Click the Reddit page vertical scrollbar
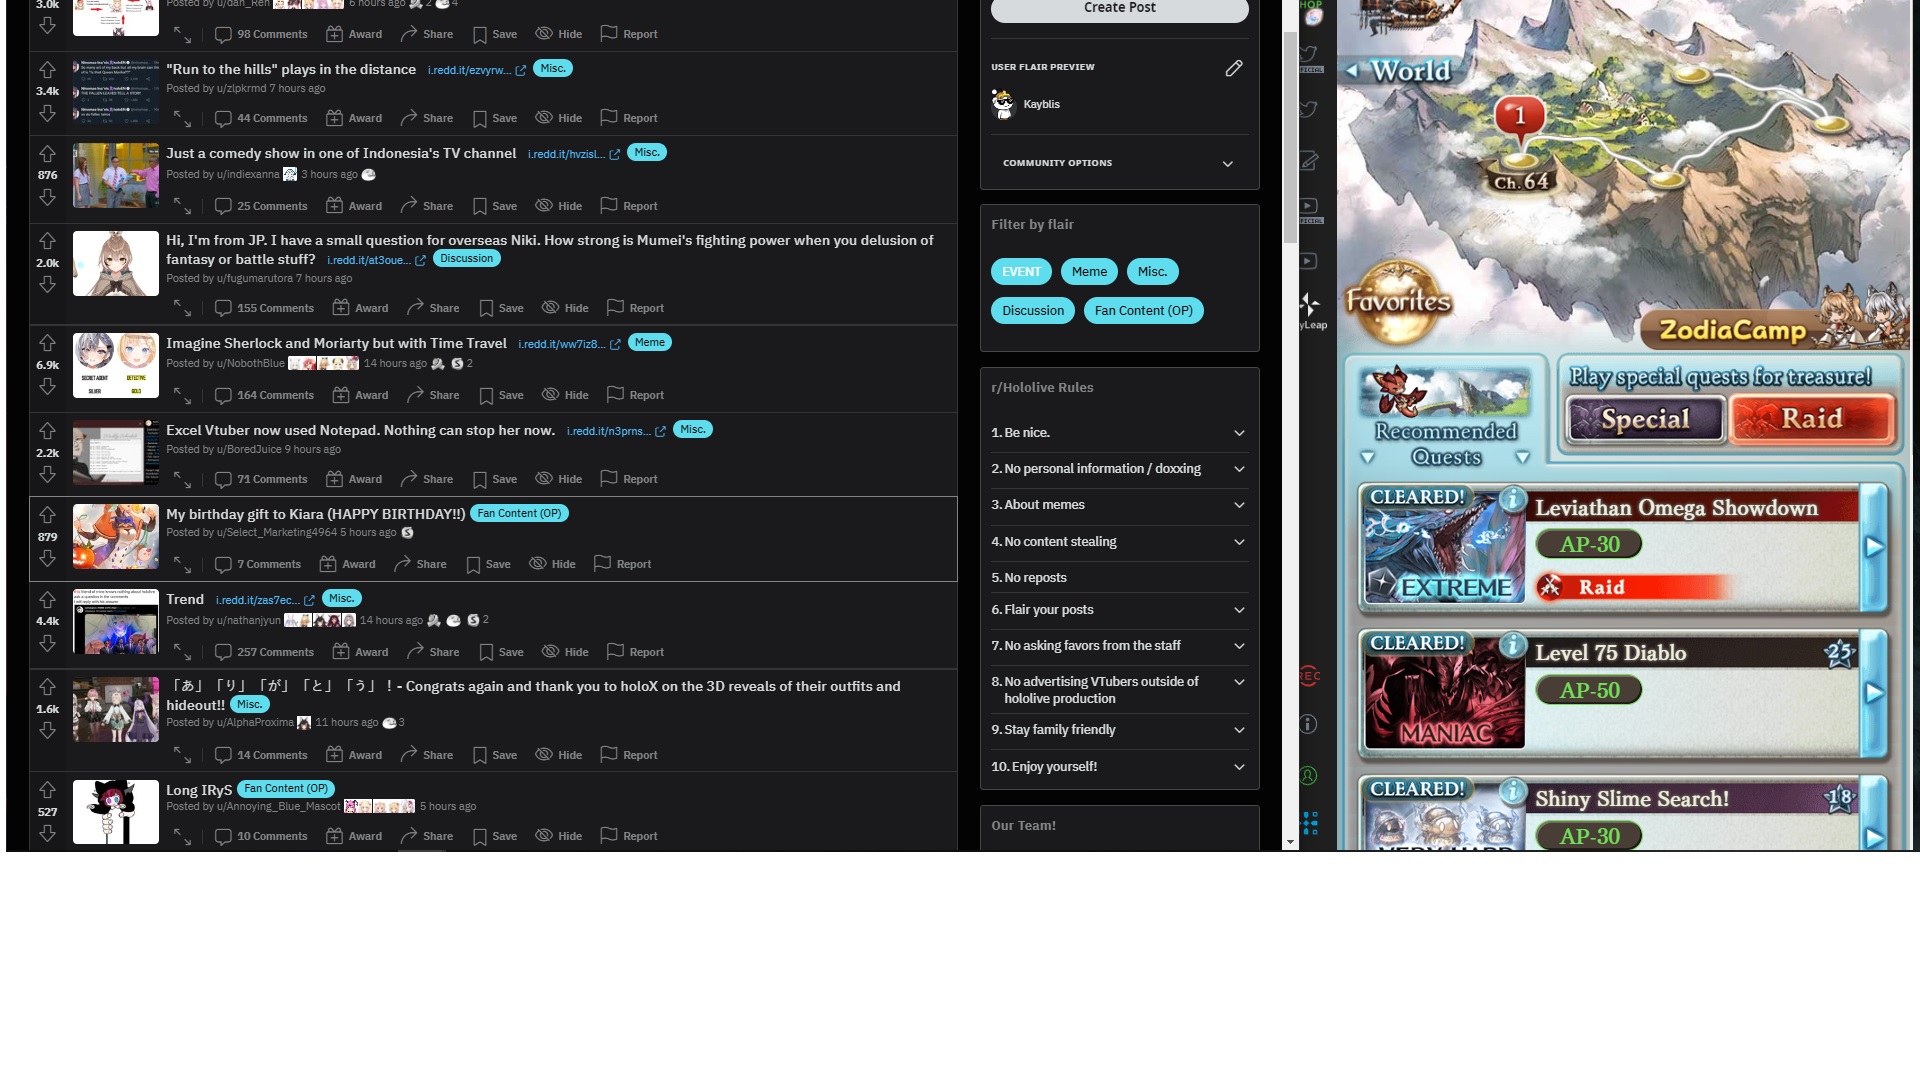The height and width of the screenshot is (1080, 1920). pos(1290,135)
